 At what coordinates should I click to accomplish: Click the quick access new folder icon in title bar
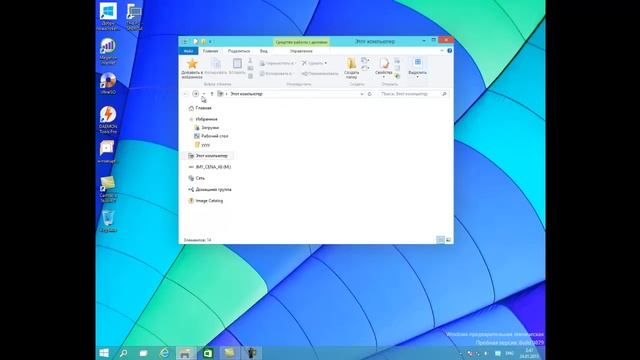coord(203,42)
